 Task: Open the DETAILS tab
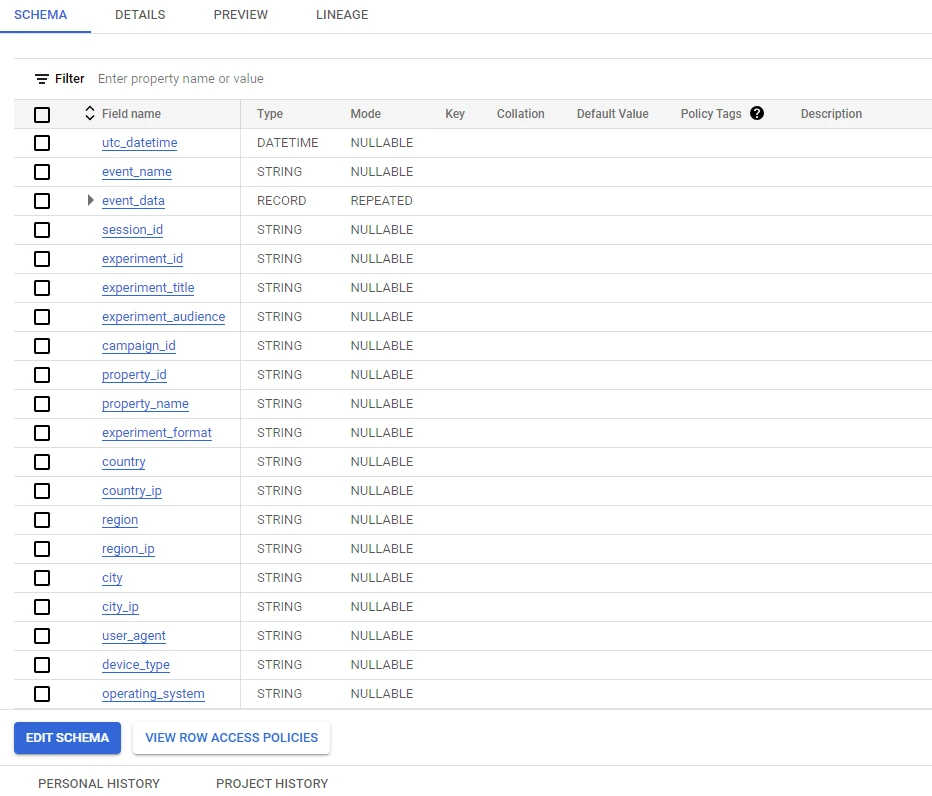(x=140, y=15)
